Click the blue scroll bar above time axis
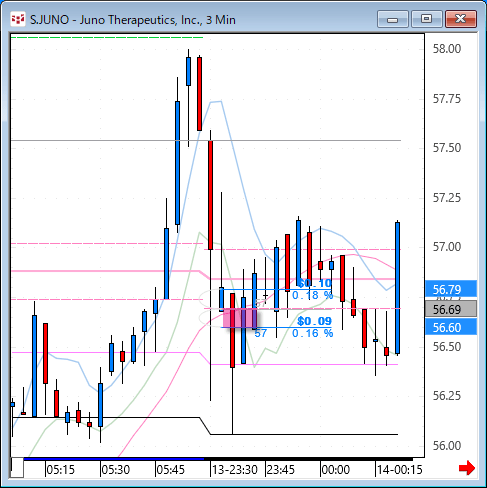Image resolution: width=487 pixels, height=488 pixels. coord(114,459)
